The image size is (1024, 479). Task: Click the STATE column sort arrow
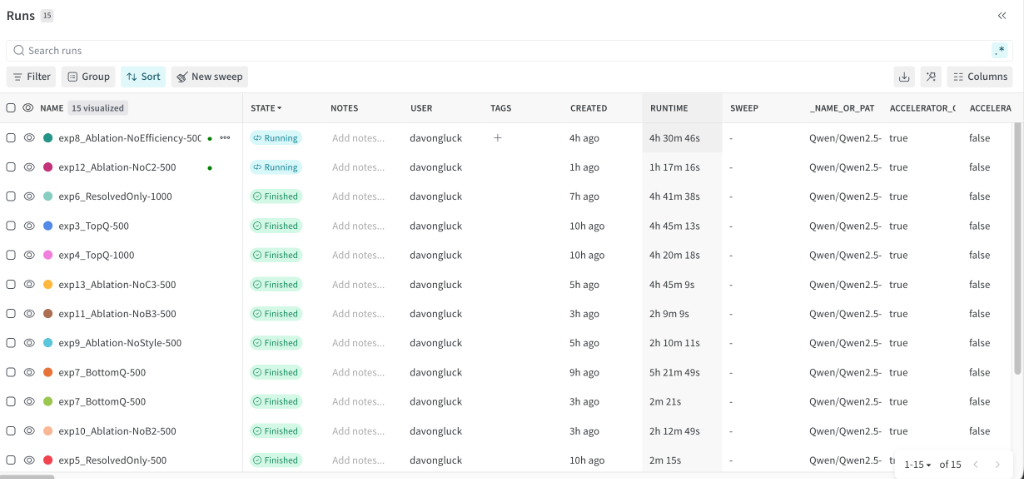tap(279, 108)
